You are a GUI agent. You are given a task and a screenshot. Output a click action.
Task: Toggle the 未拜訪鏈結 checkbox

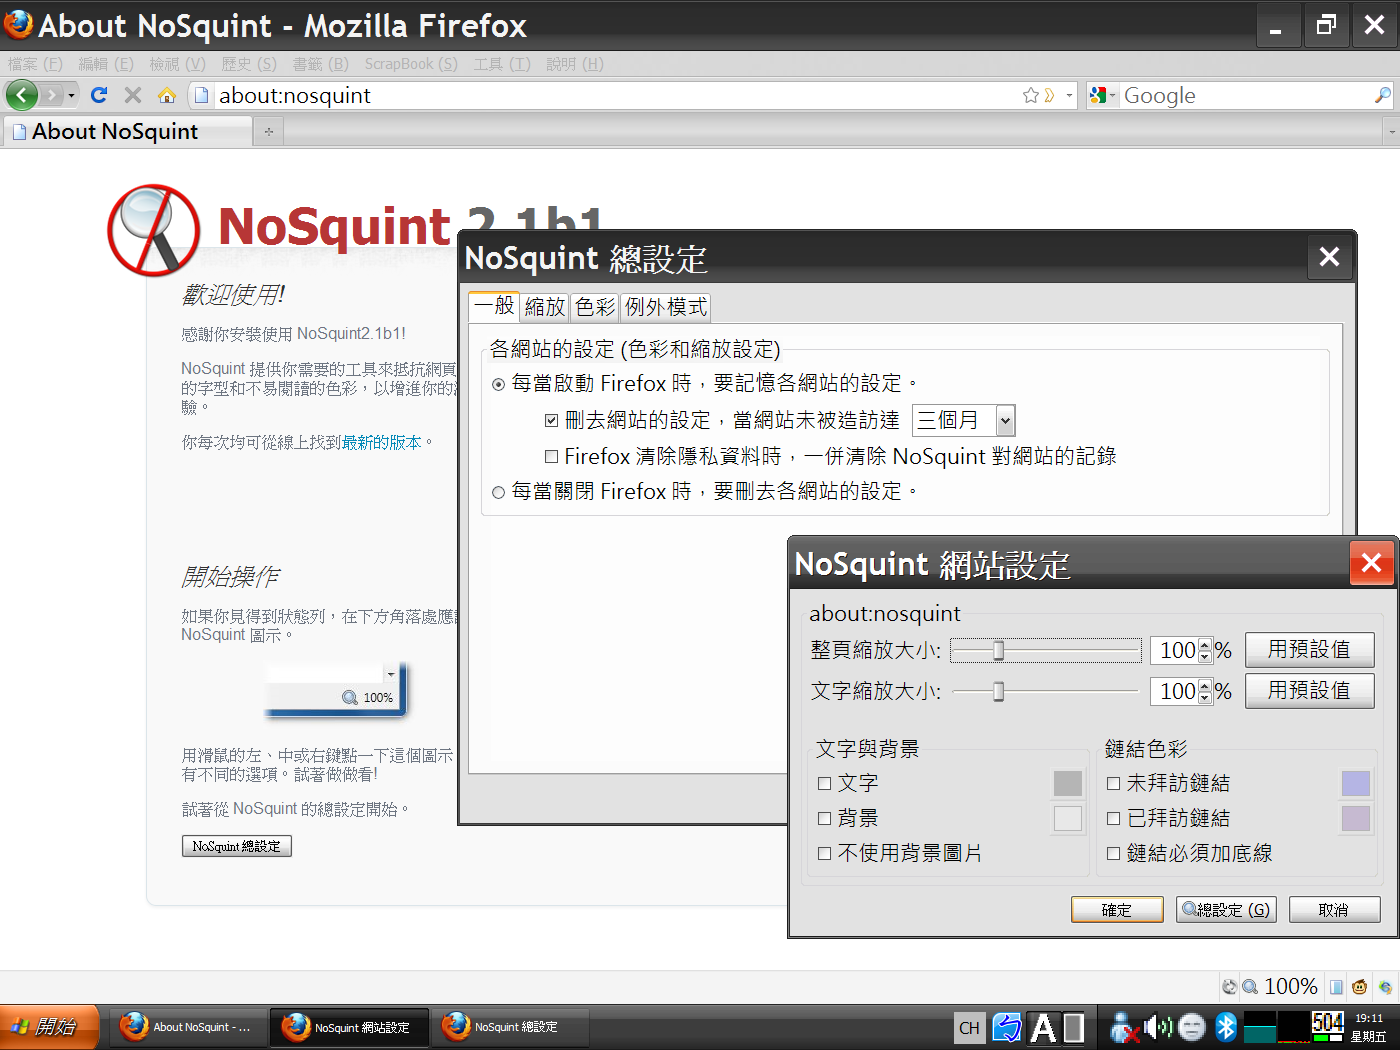(1114, 783)
